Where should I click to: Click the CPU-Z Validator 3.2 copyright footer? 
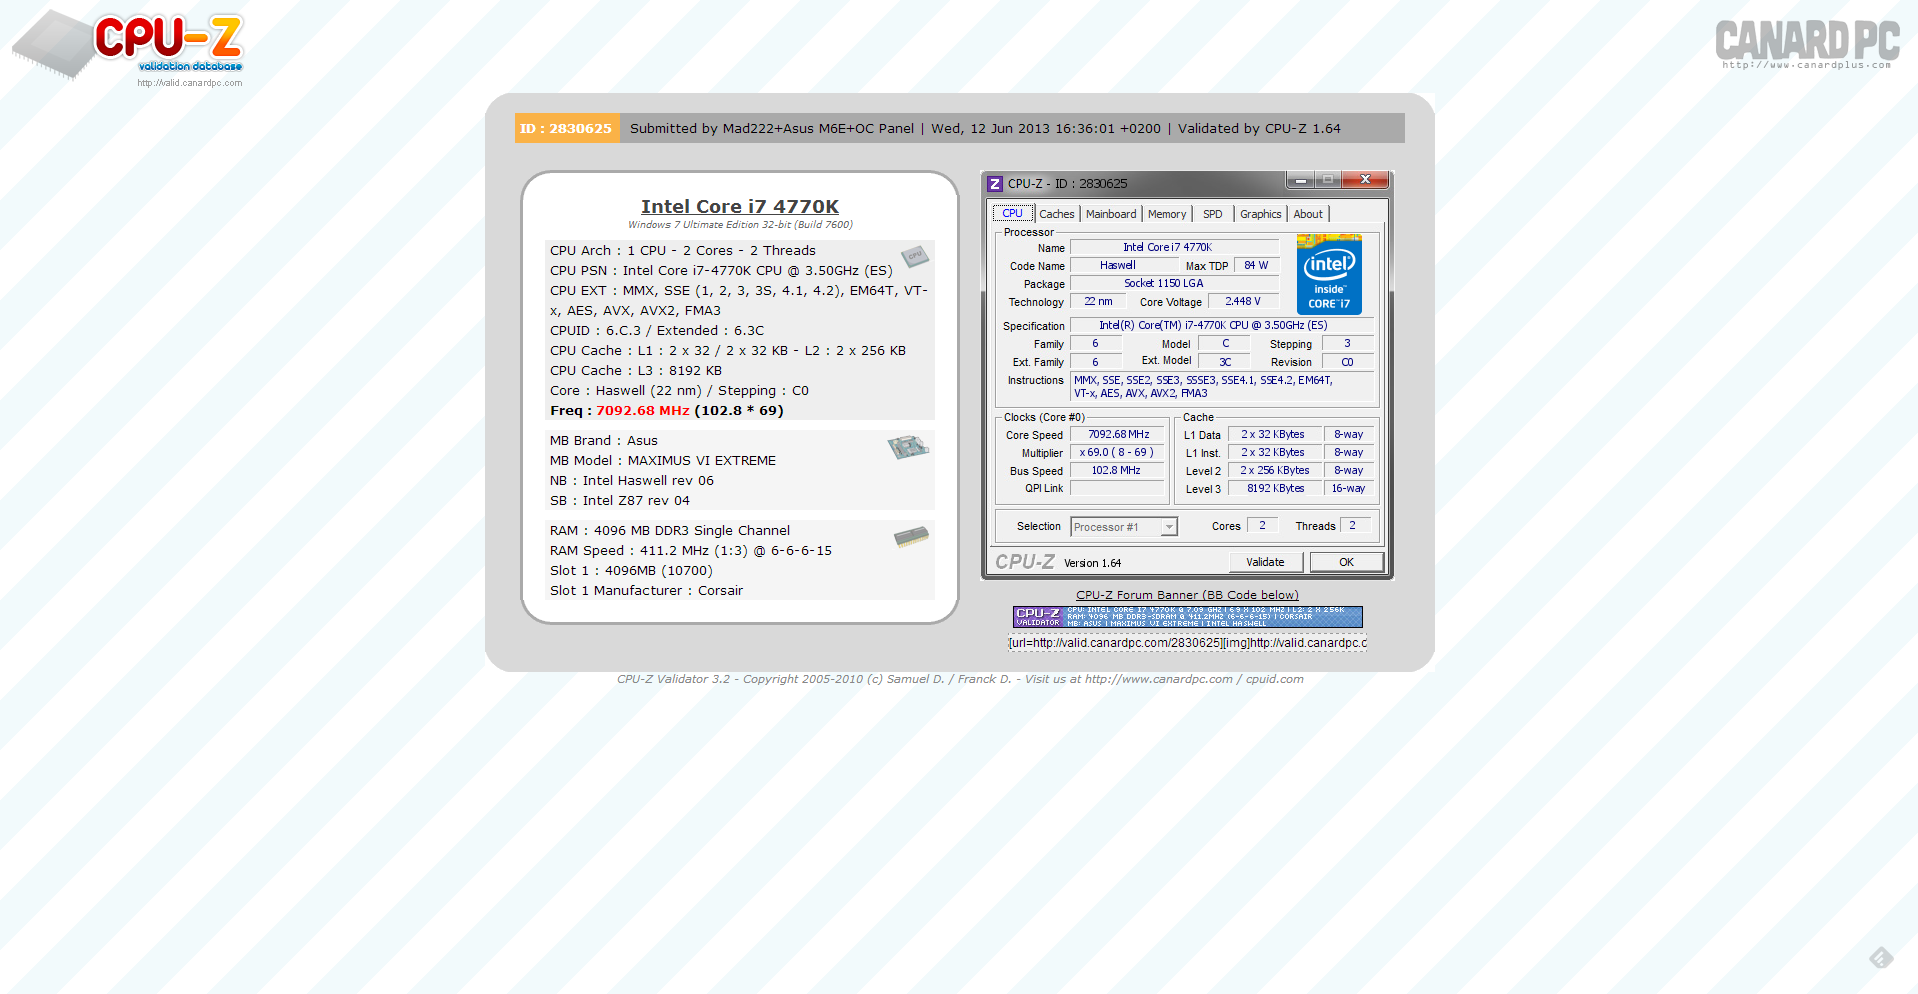[960, 679]
